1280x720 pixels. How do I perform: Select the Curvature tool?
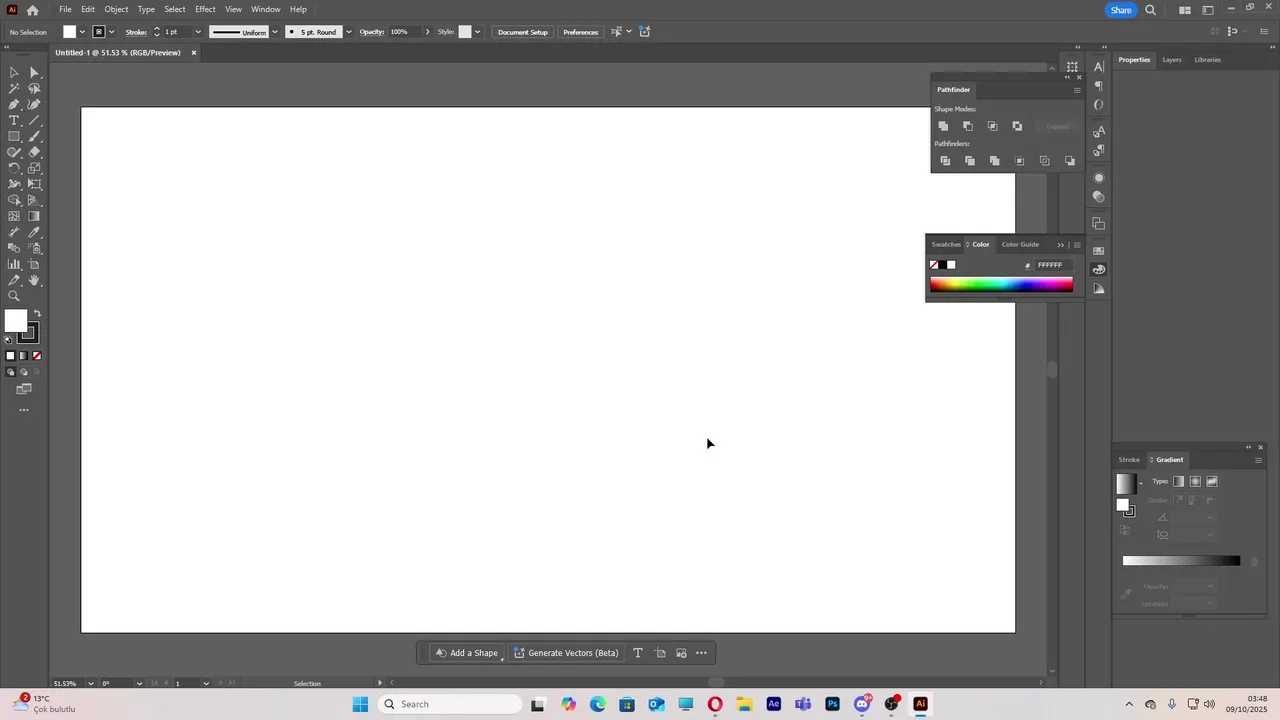pos(34,104)
